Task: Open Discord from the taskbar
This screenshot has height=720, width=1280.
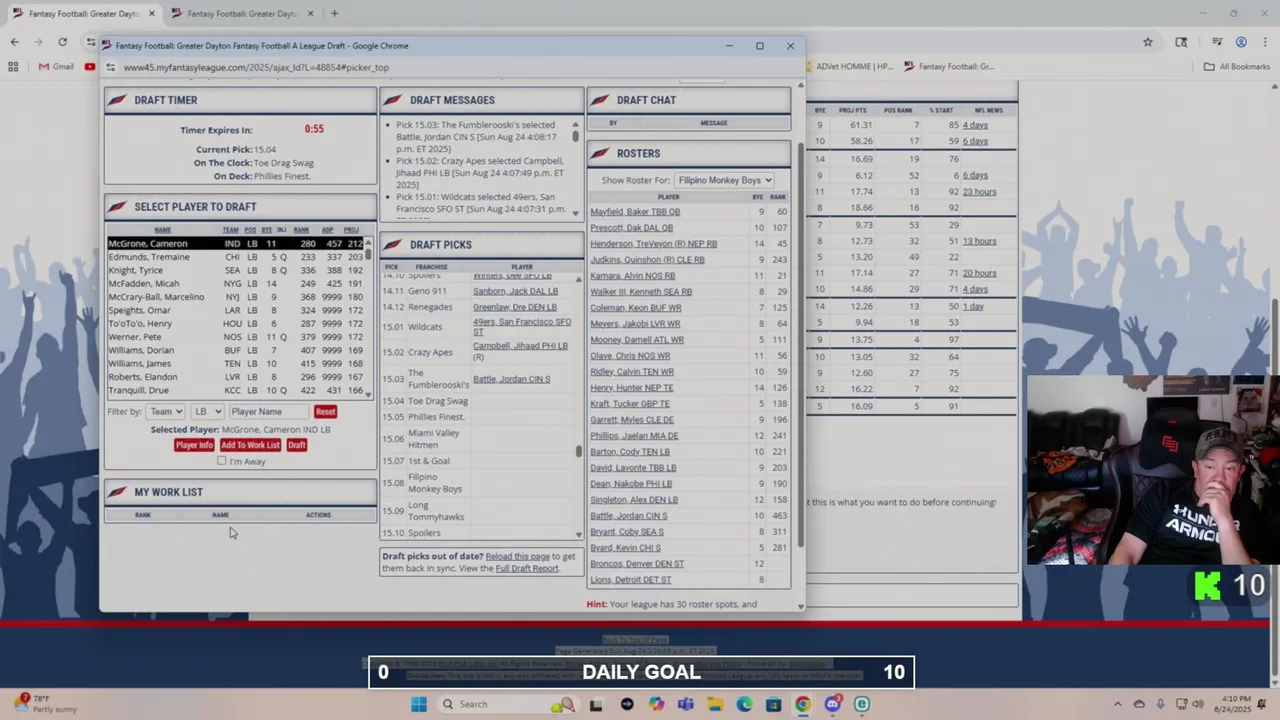Action: click(x=832, y=704)
